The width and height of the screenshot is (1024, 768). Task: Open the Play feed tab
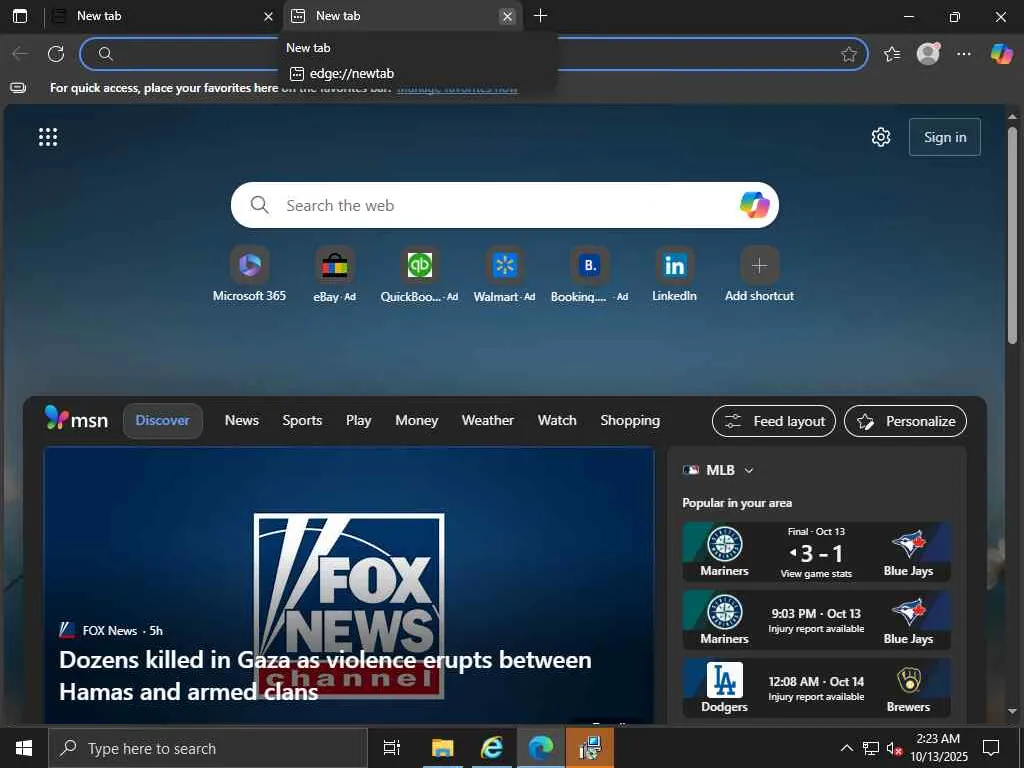pyautogui.click(x=359, y=421)
